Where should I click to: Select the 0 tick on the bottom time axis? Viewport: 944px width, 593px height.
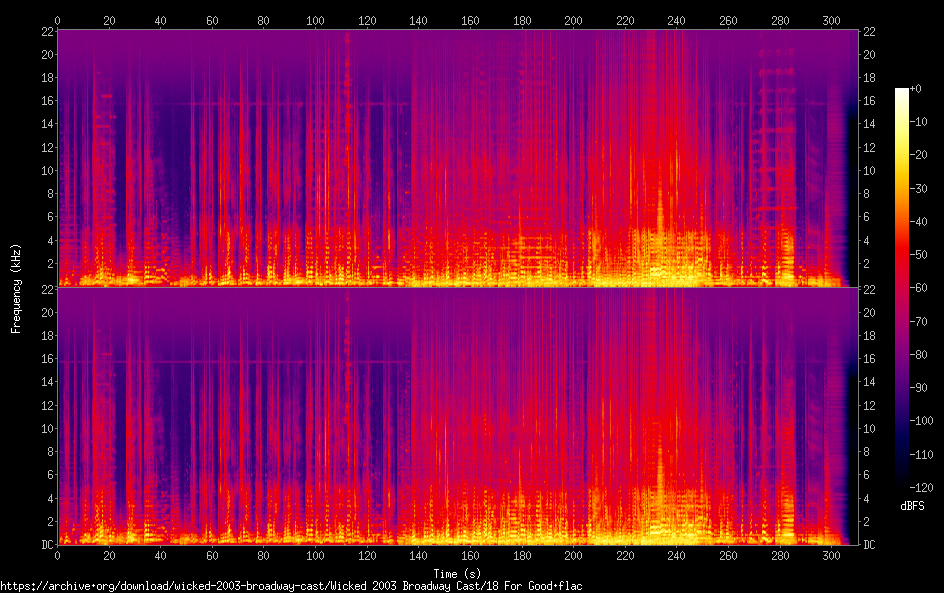[58, 556]
